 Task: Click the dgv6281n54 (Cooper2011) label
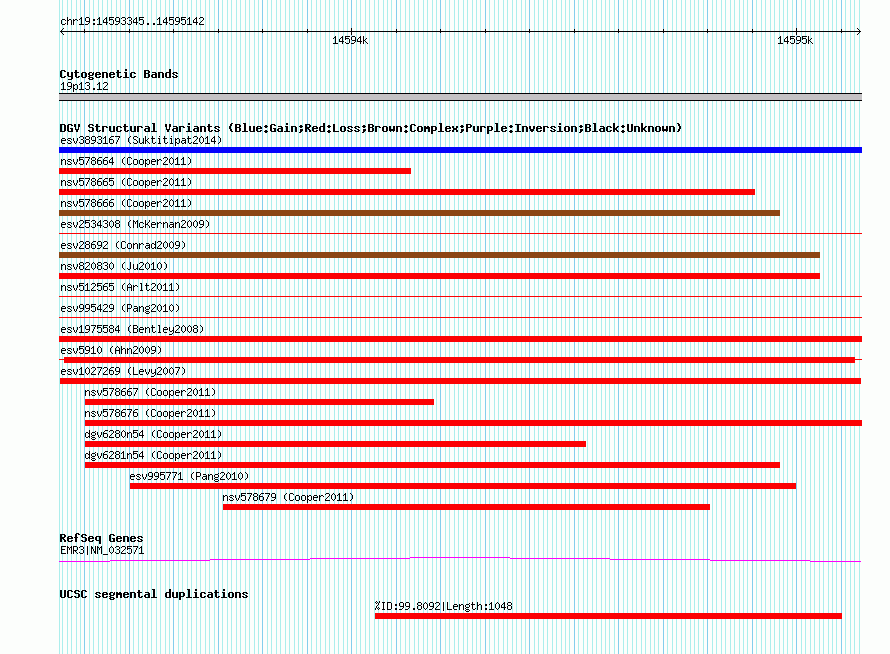pyautogui.click(x=153, y=455)
